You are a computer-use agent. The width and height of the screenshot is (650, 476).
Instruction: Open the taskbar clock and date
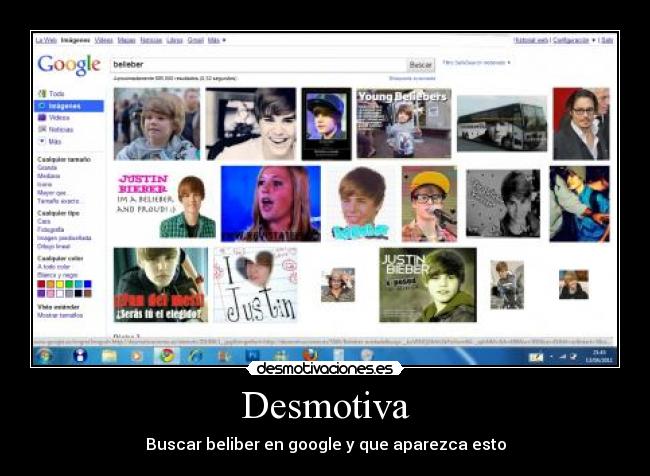599,356
